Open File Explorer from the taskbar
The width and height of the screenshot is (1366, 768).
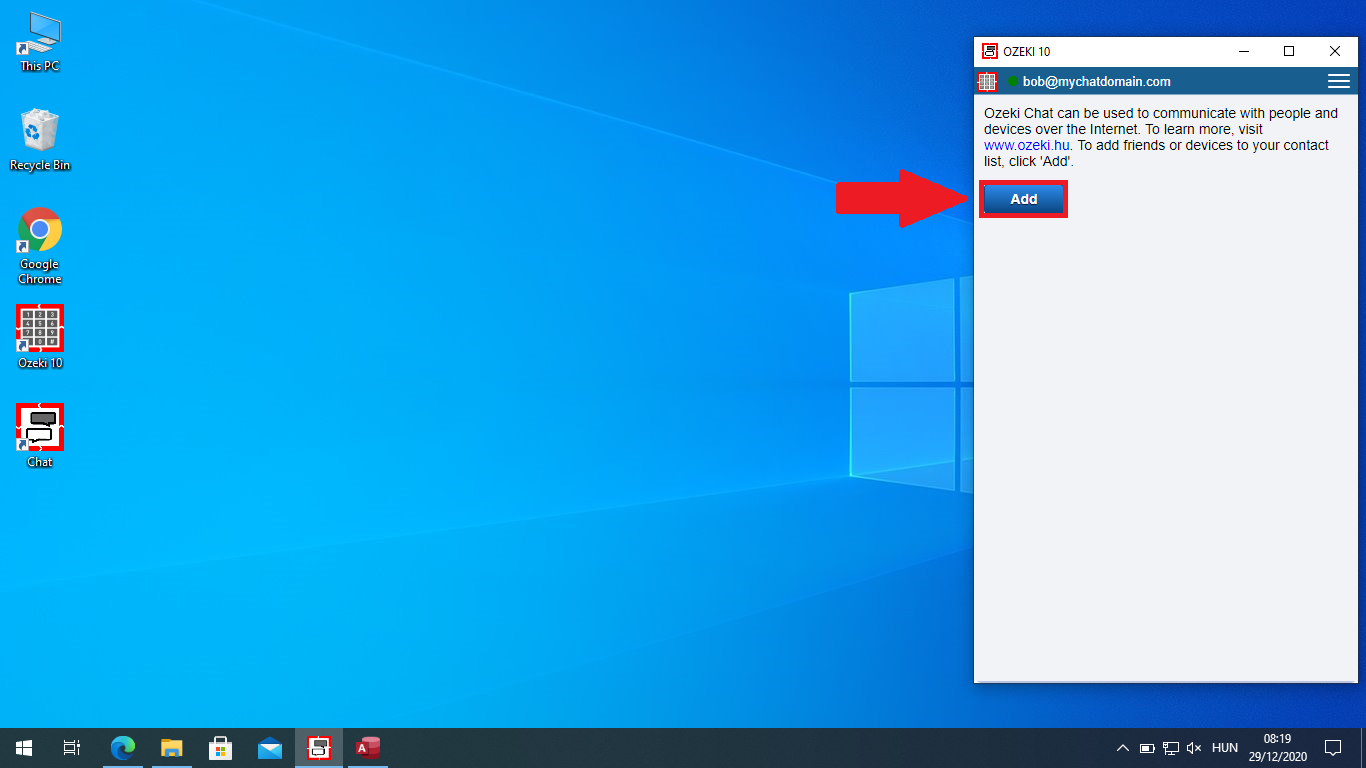[172, 747]
